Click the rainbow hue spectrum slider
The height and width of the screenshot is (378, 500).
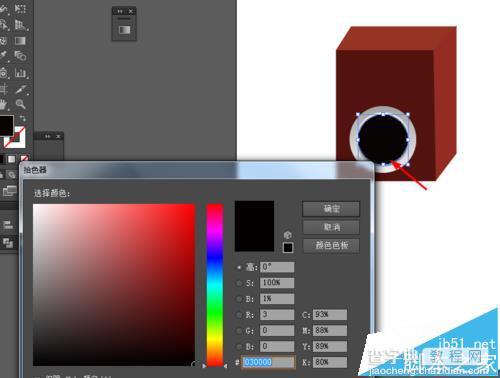click(214, 285)
